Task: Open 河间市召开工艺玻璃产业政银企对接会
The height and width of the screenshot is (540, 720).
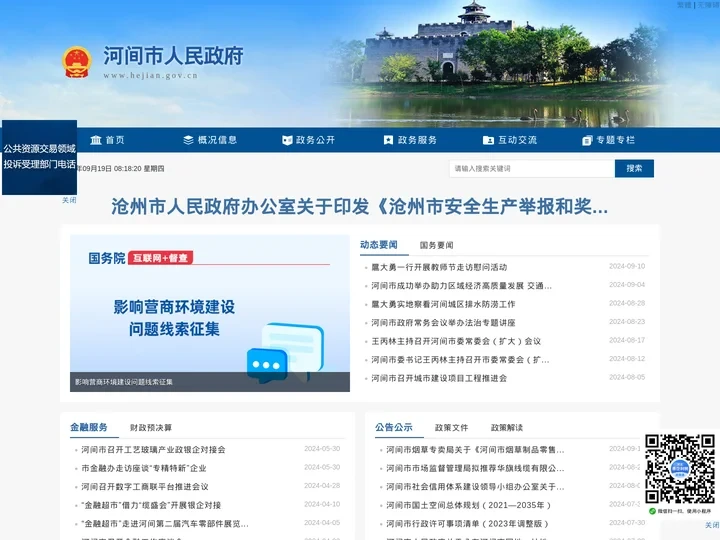Action: pyautogui.click(x=153, y=450)
